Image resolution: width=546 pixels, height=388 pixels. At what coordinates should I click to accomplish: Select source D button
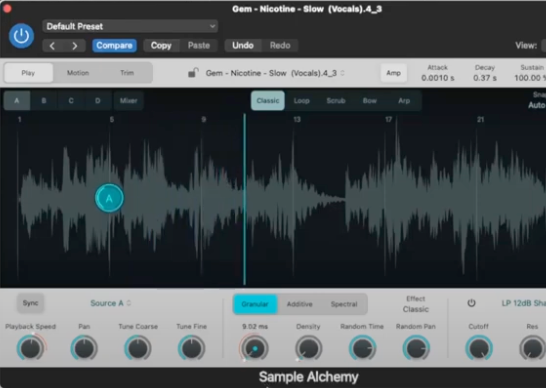tap(98, 101)
